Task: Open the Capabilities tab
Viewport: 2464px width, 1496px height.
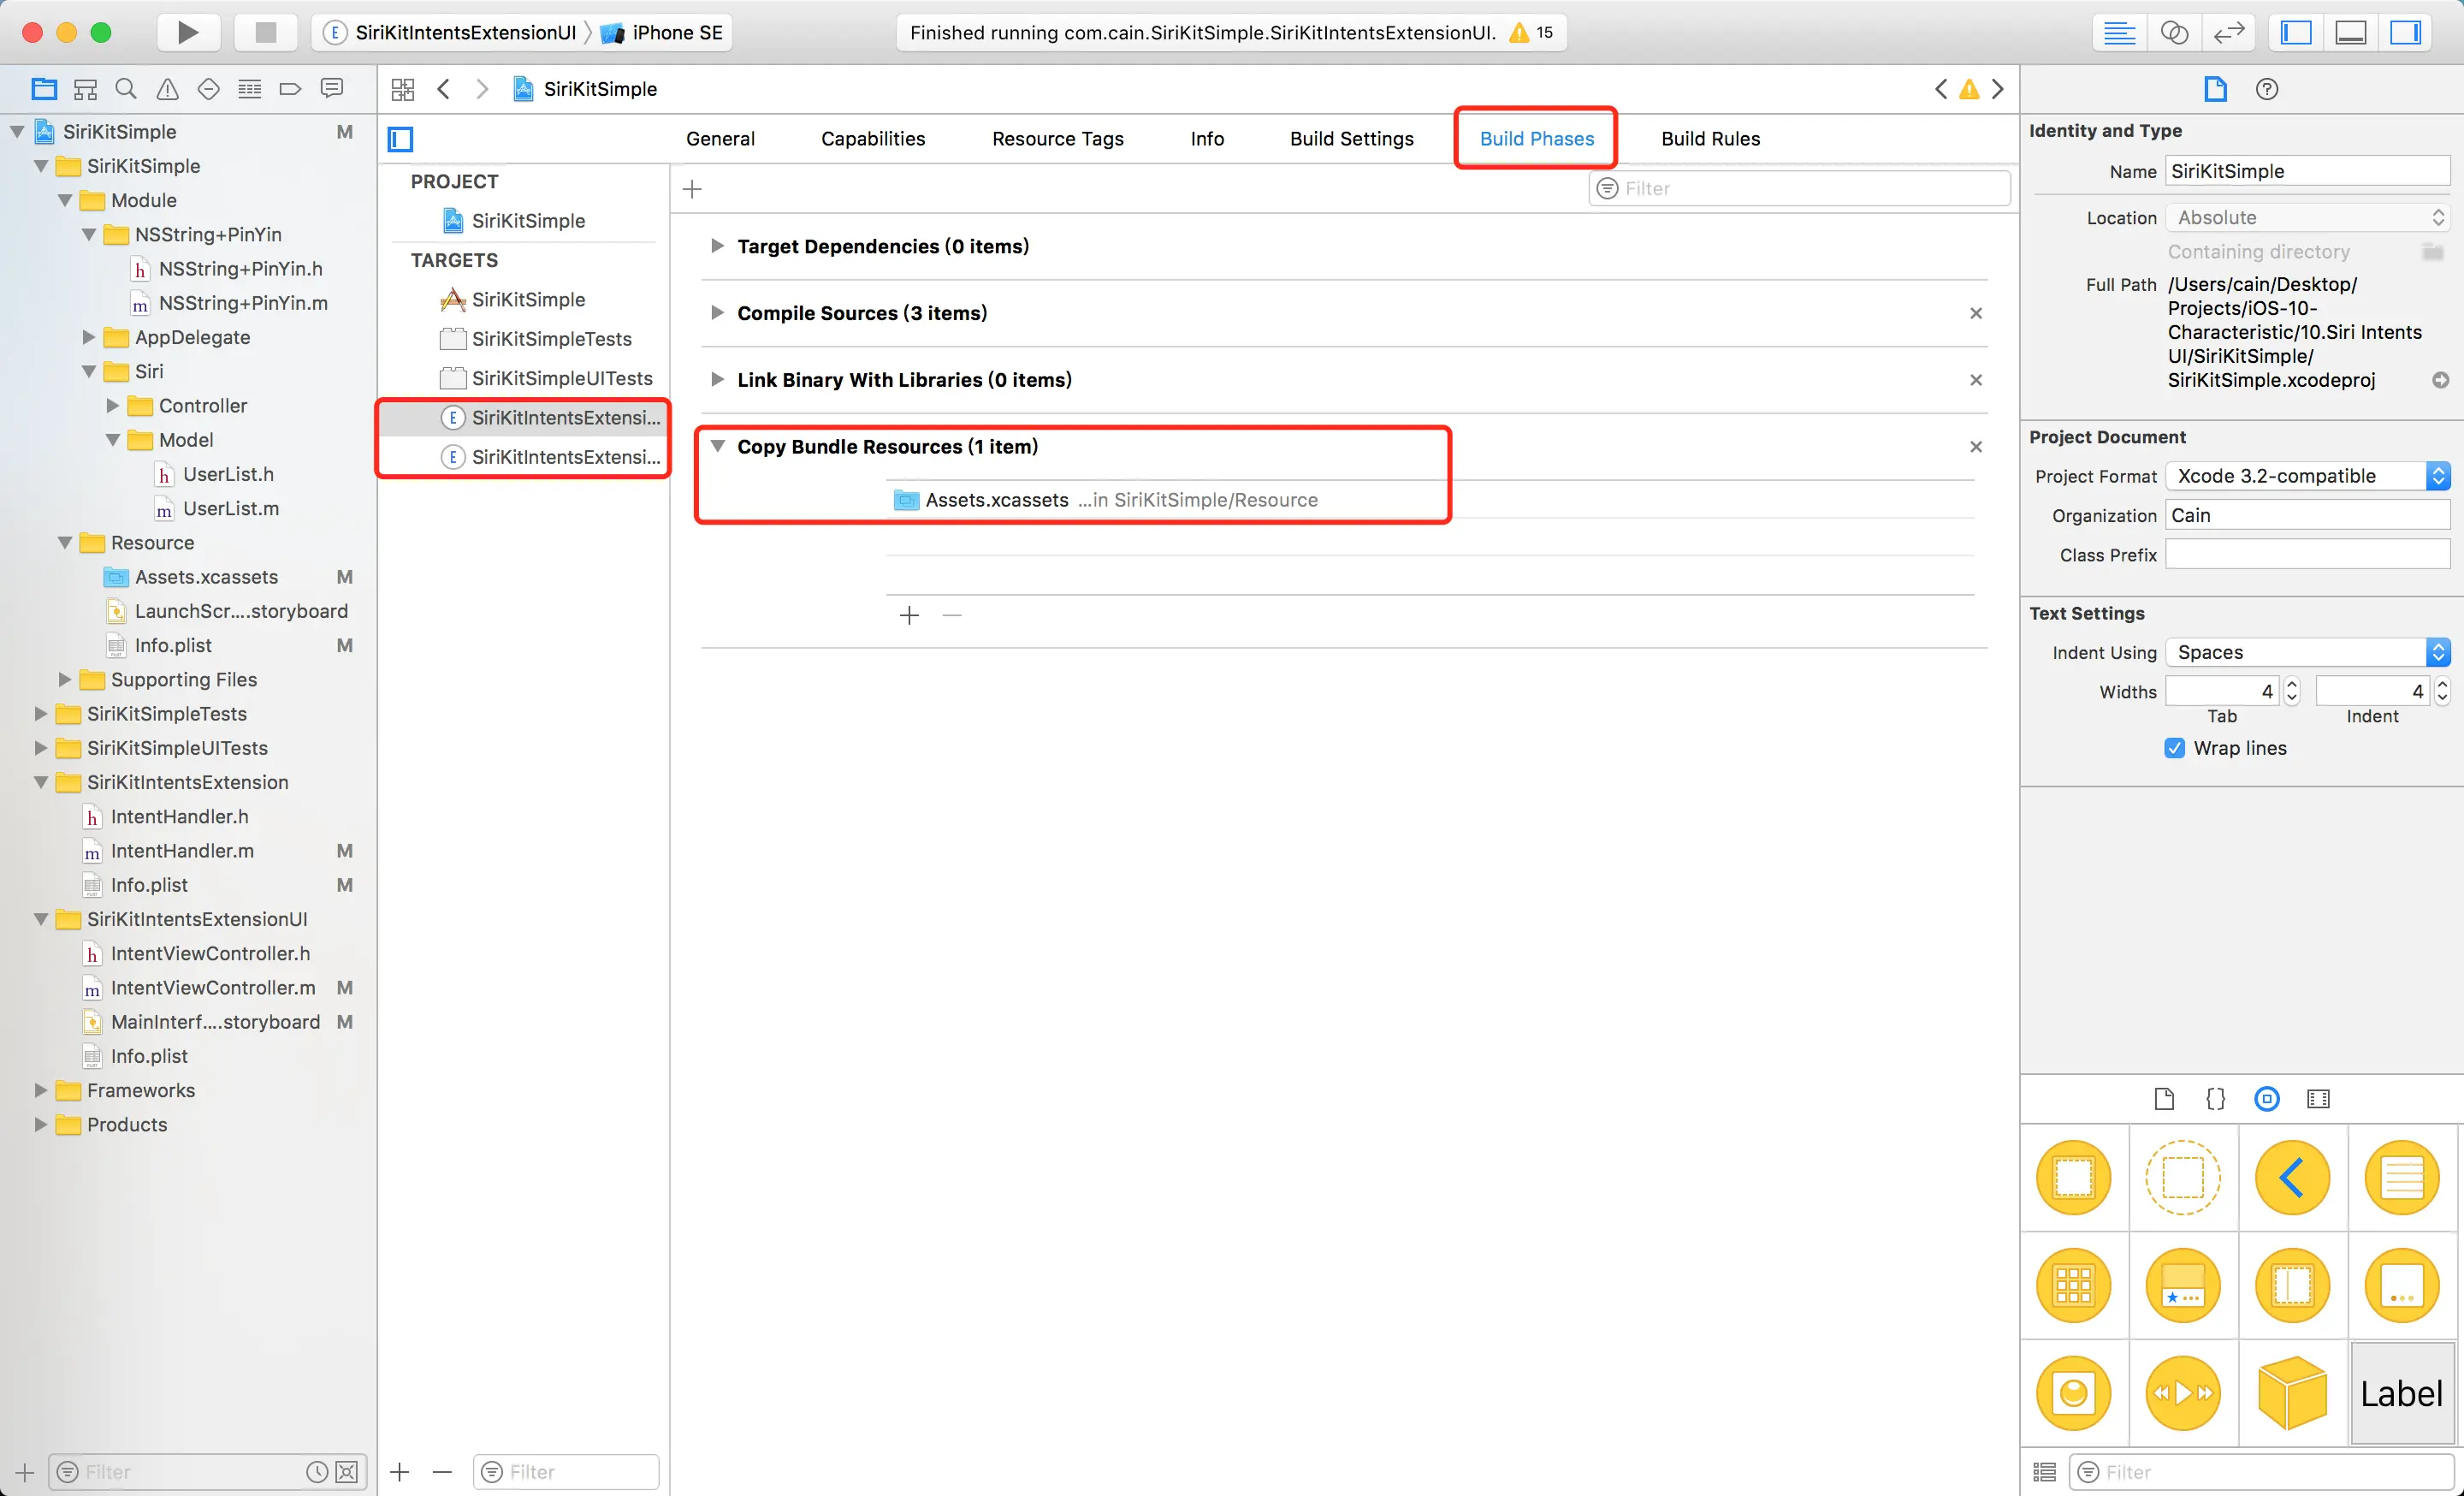Action: point(873,139)
